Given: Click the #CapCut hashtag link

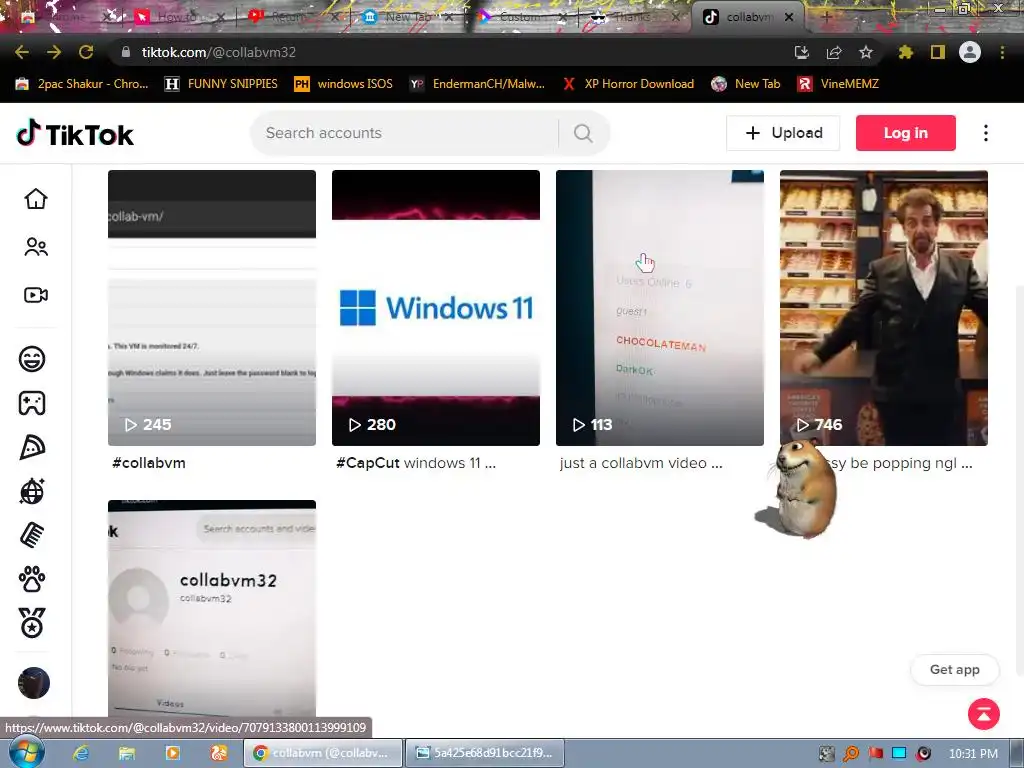Looking at the screenshot, I should click(368, 463).
